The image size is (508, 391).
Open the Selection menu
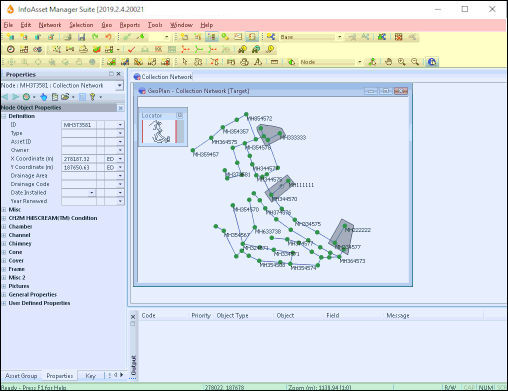point(81,25)
